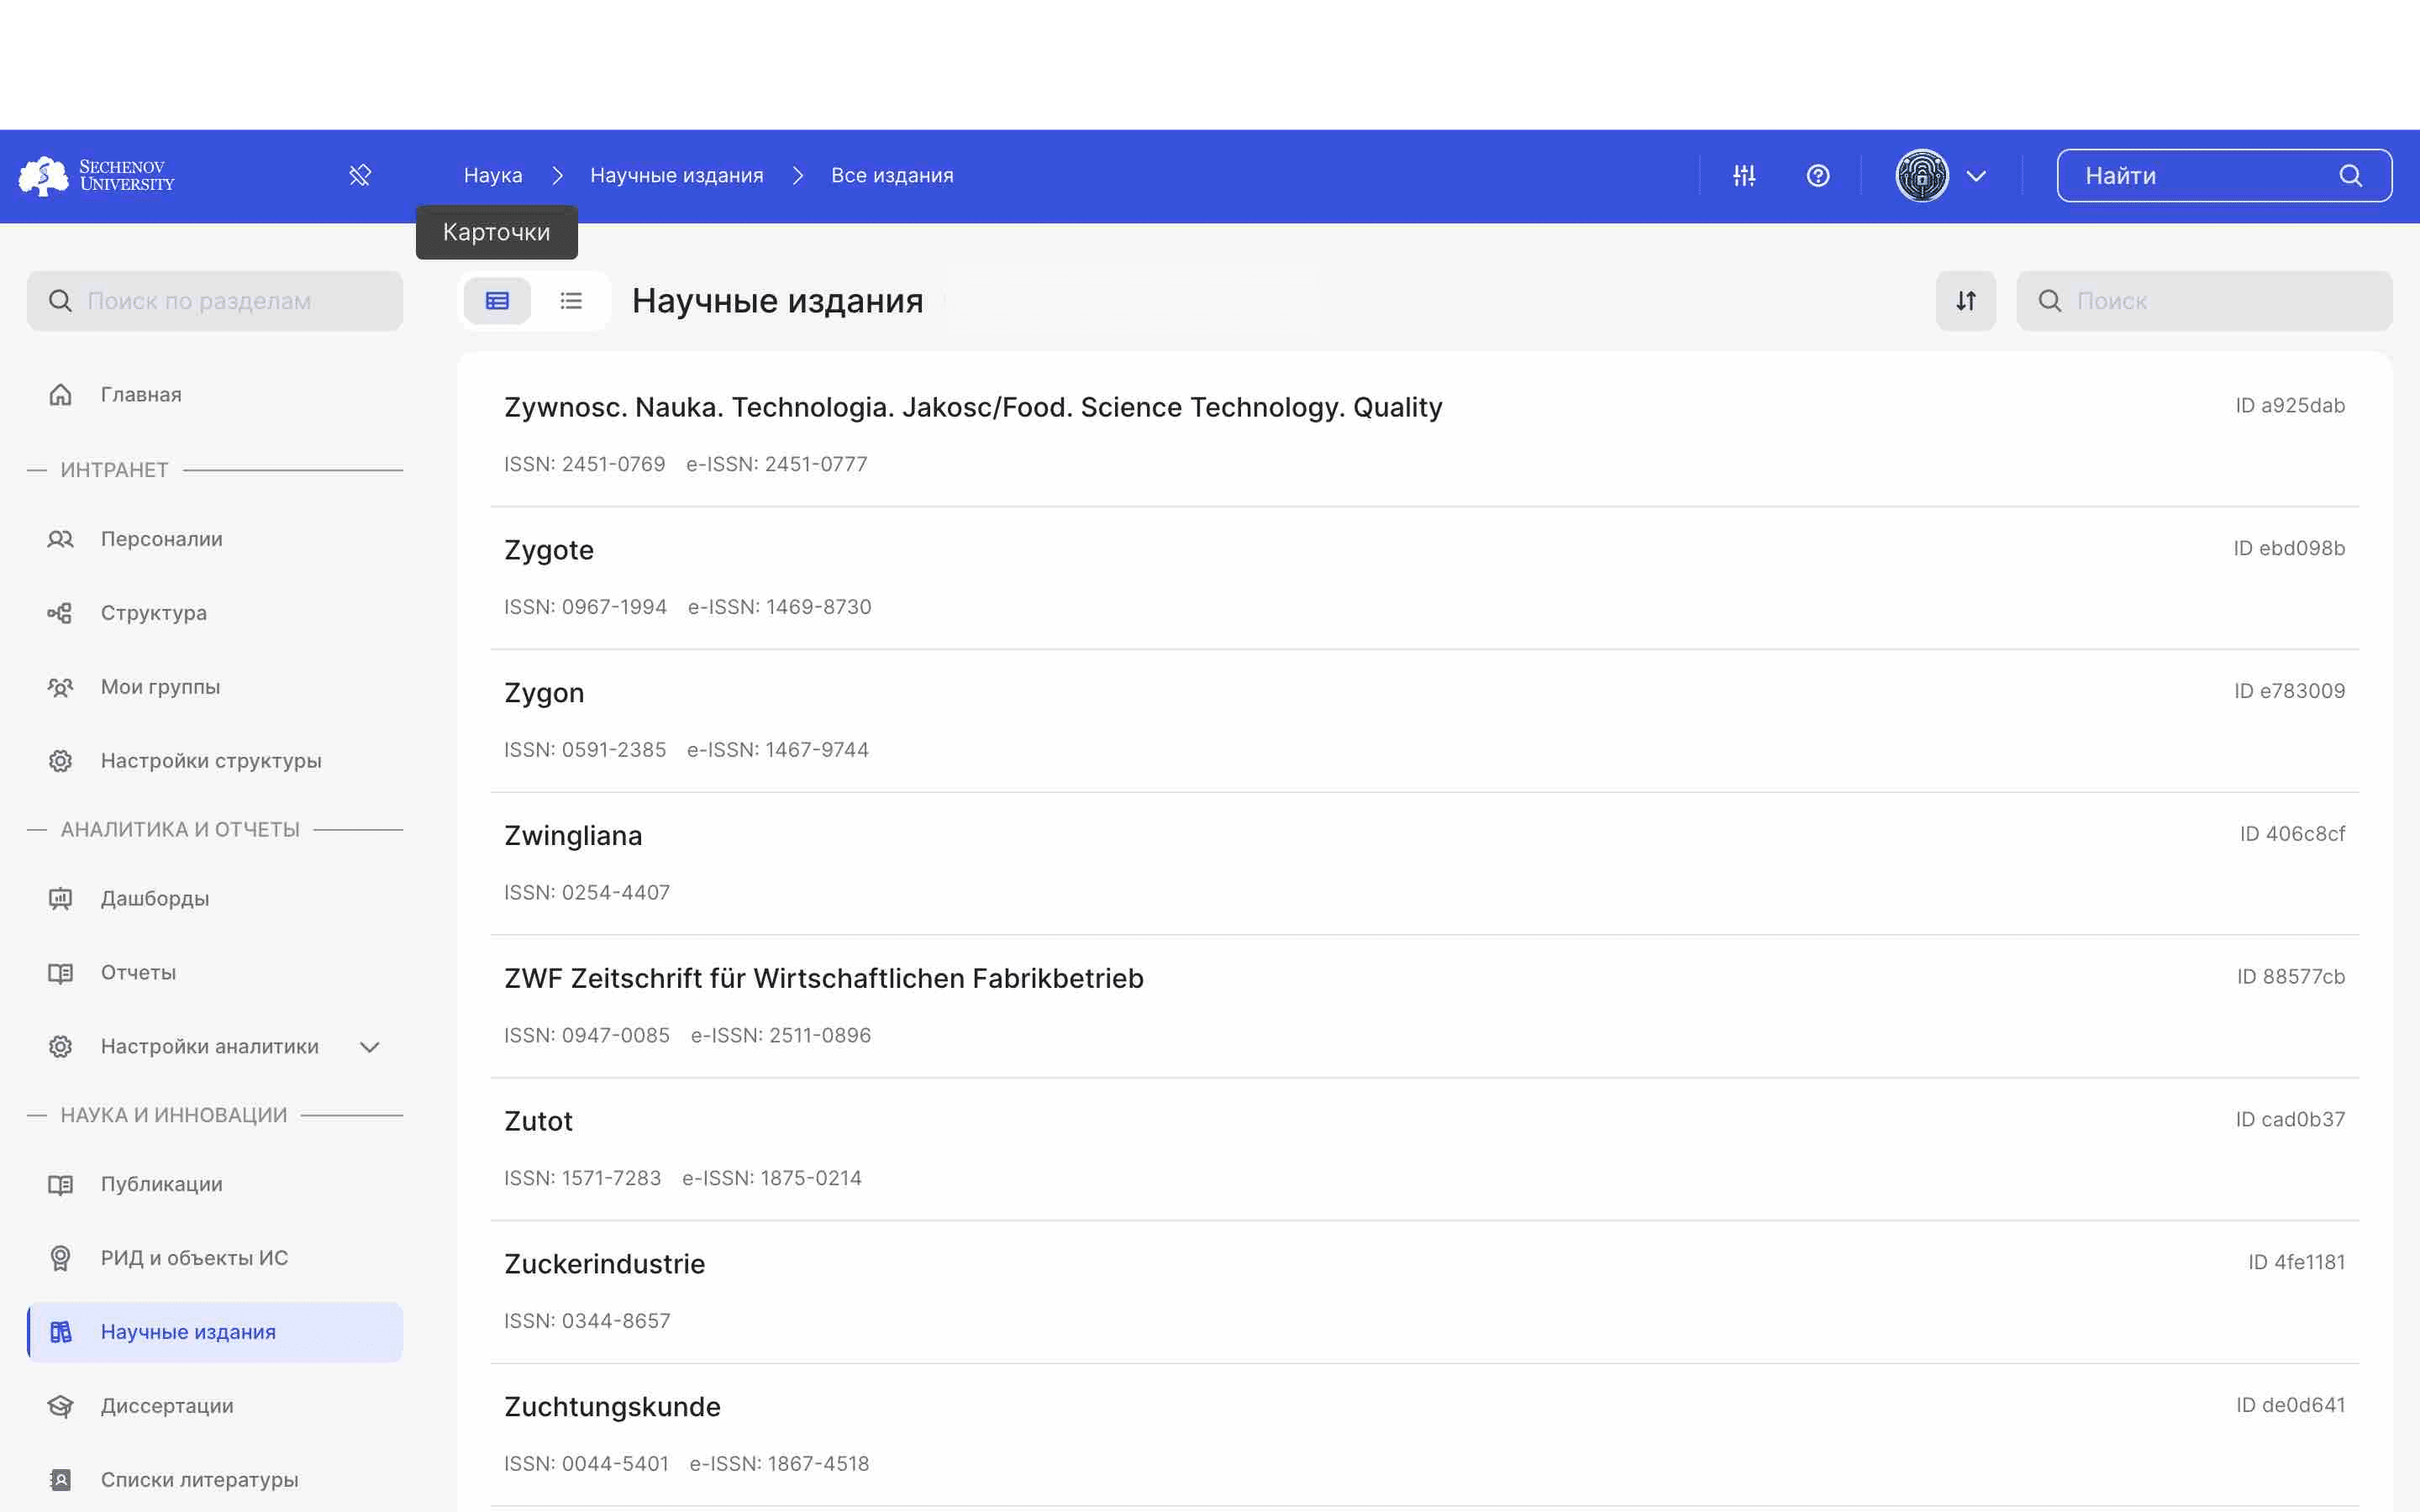Click the Дашборды chart icon
This screenshot has height=1512, width=2420.
pos(61,899)
